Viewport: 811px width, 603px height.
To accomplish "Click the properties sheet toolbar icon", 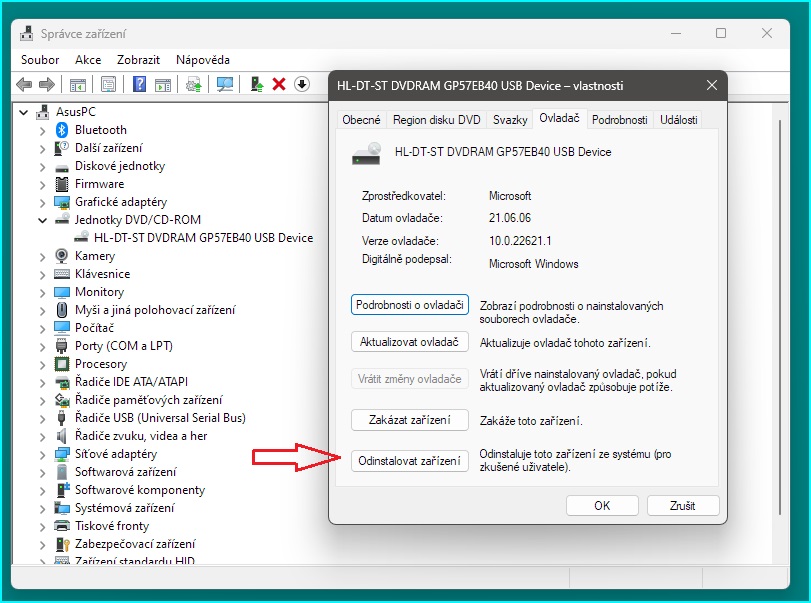I will click(108, 84).
